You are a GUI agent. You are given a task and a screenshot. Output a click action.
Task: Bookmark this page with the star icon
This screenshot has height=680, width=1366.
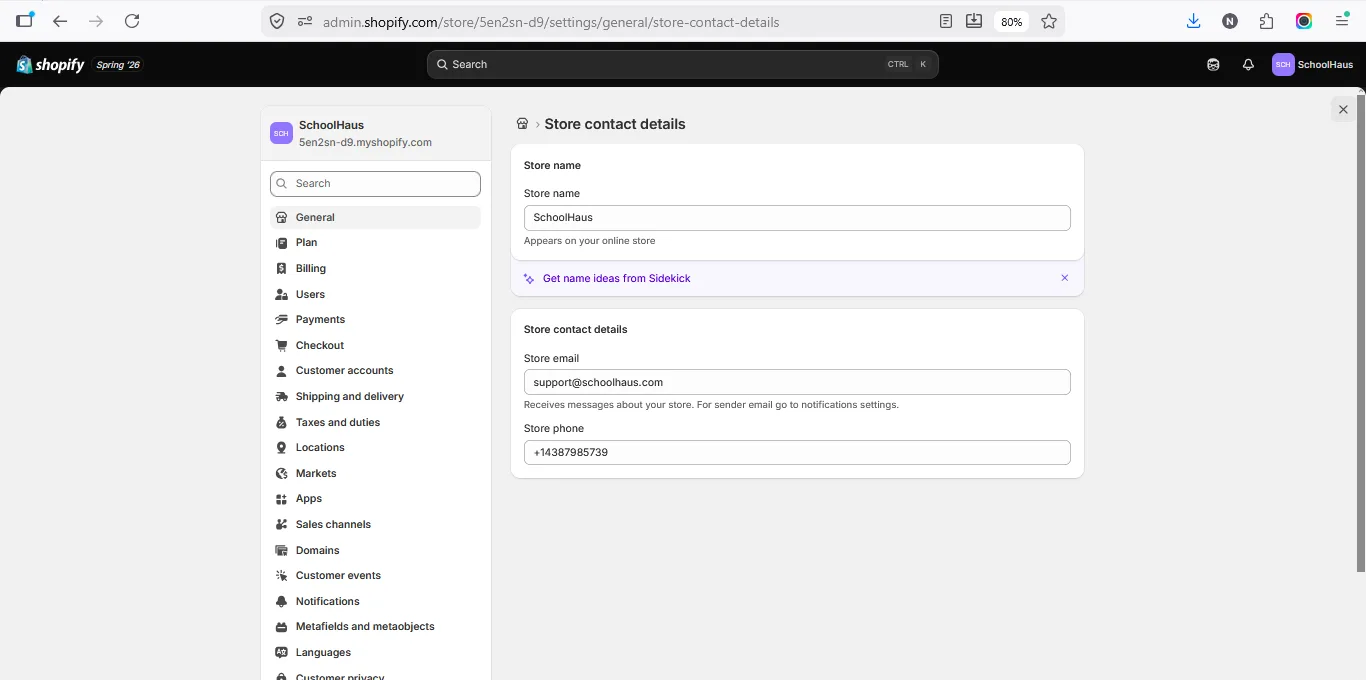(1048, 21)
